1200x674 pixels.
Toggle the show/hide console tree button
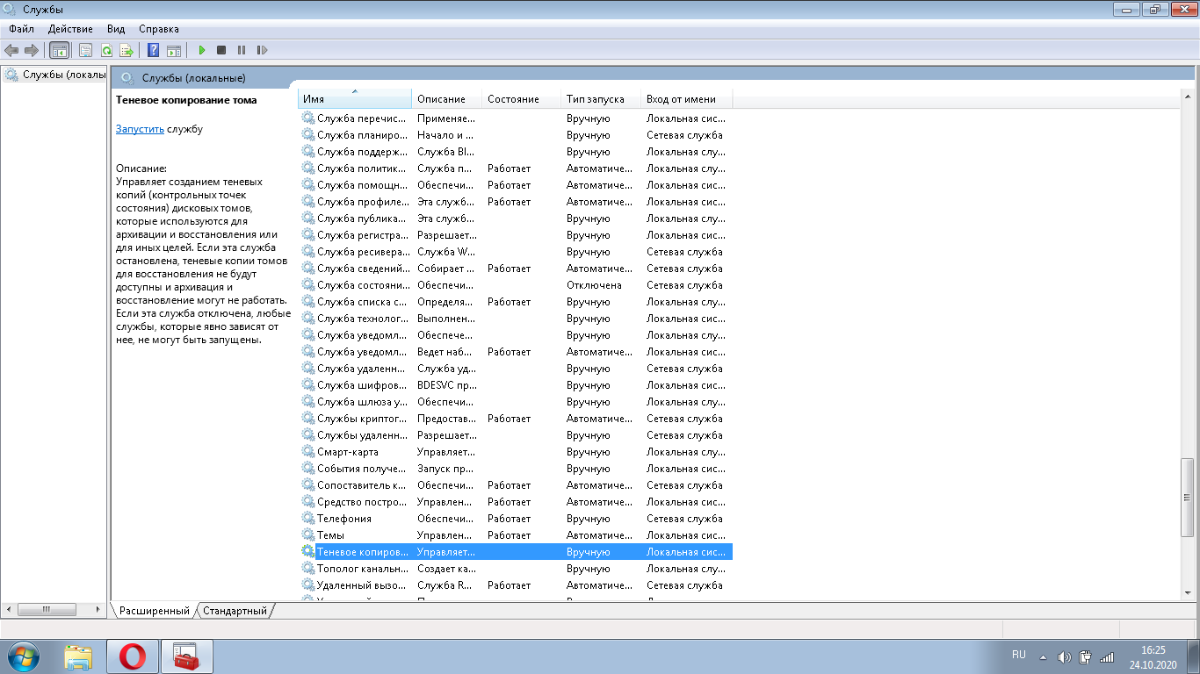60,50
